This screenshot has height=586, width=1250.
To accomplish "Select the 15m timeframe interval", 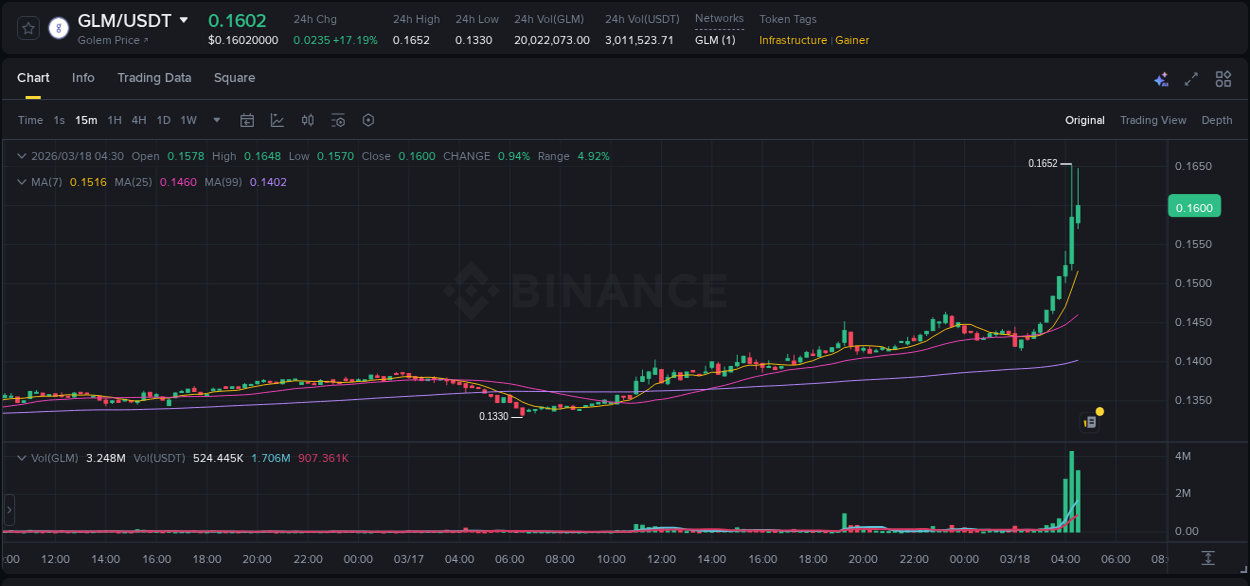I will point(86,120).
